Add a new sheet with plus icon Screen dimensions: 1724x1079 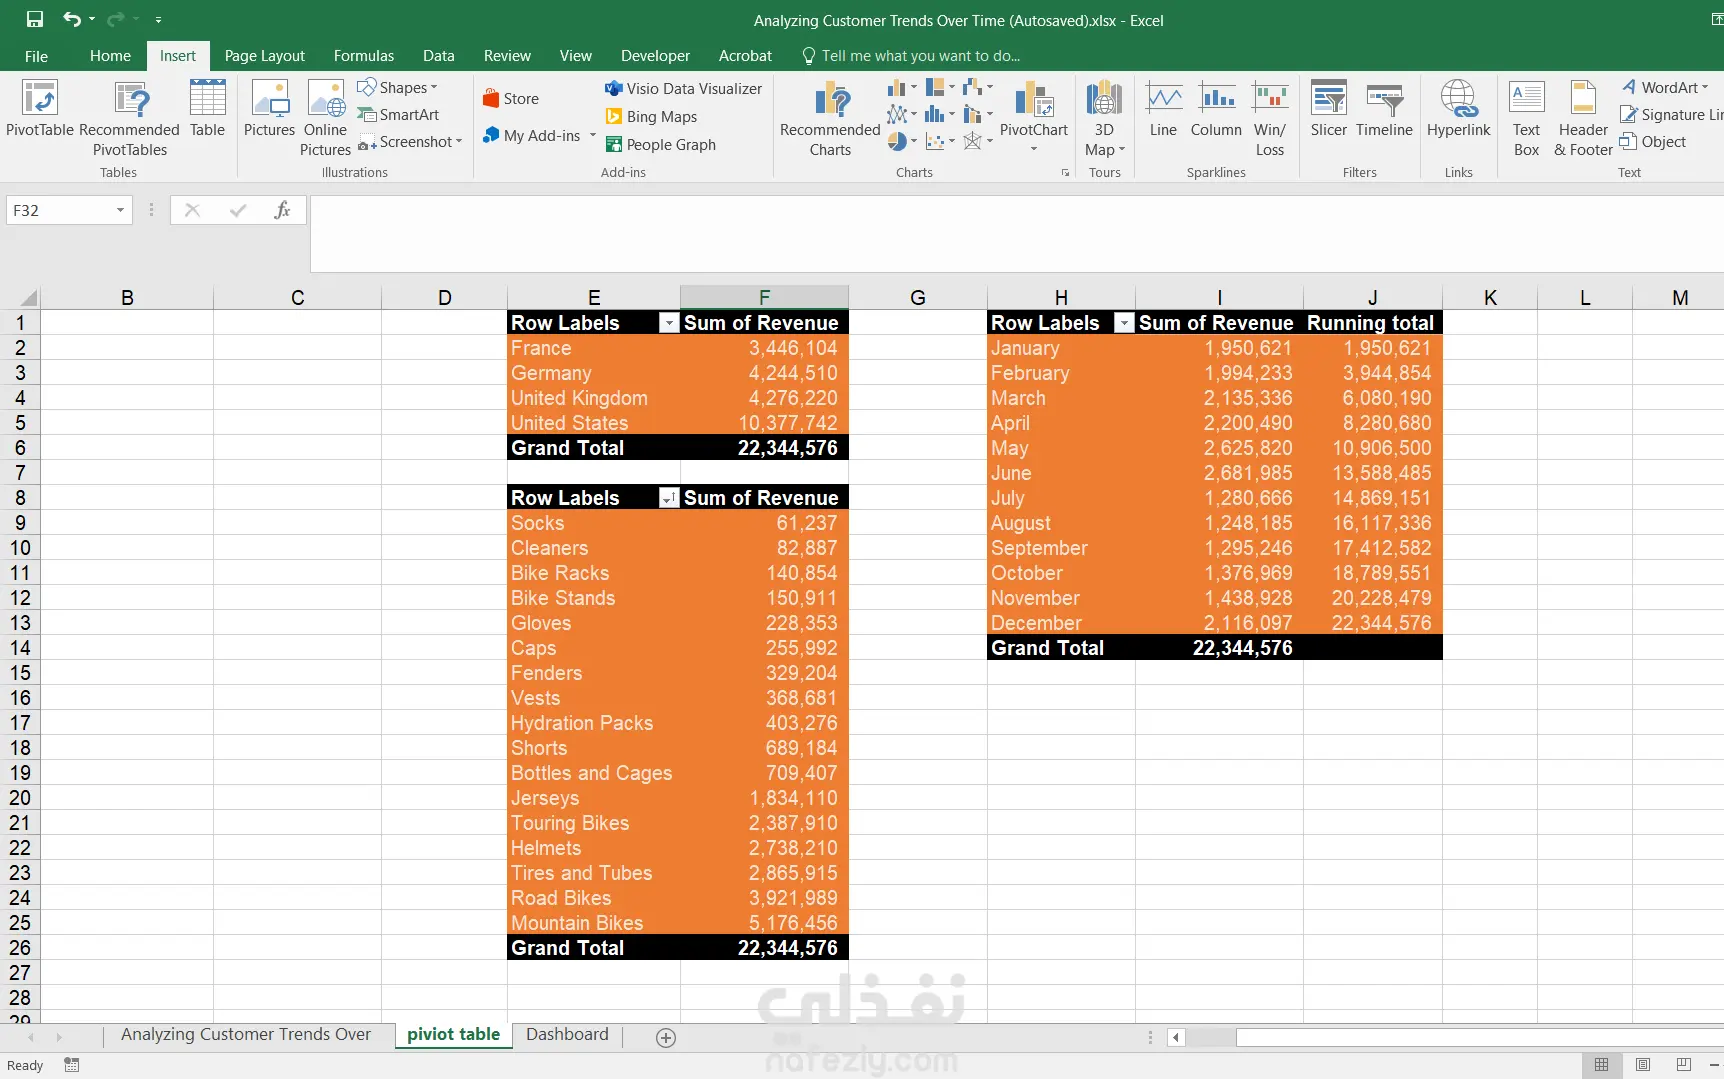pyautogui.click(x=666, y=1038)
